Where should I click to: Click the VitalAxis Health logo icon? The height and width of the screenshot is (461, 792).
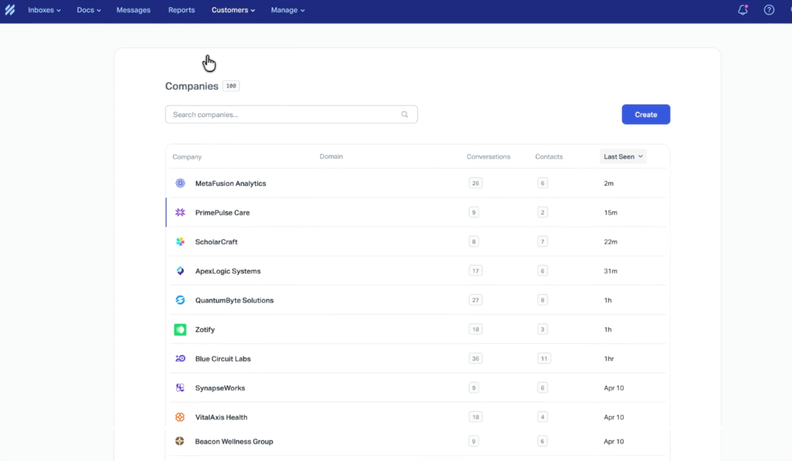180,417
